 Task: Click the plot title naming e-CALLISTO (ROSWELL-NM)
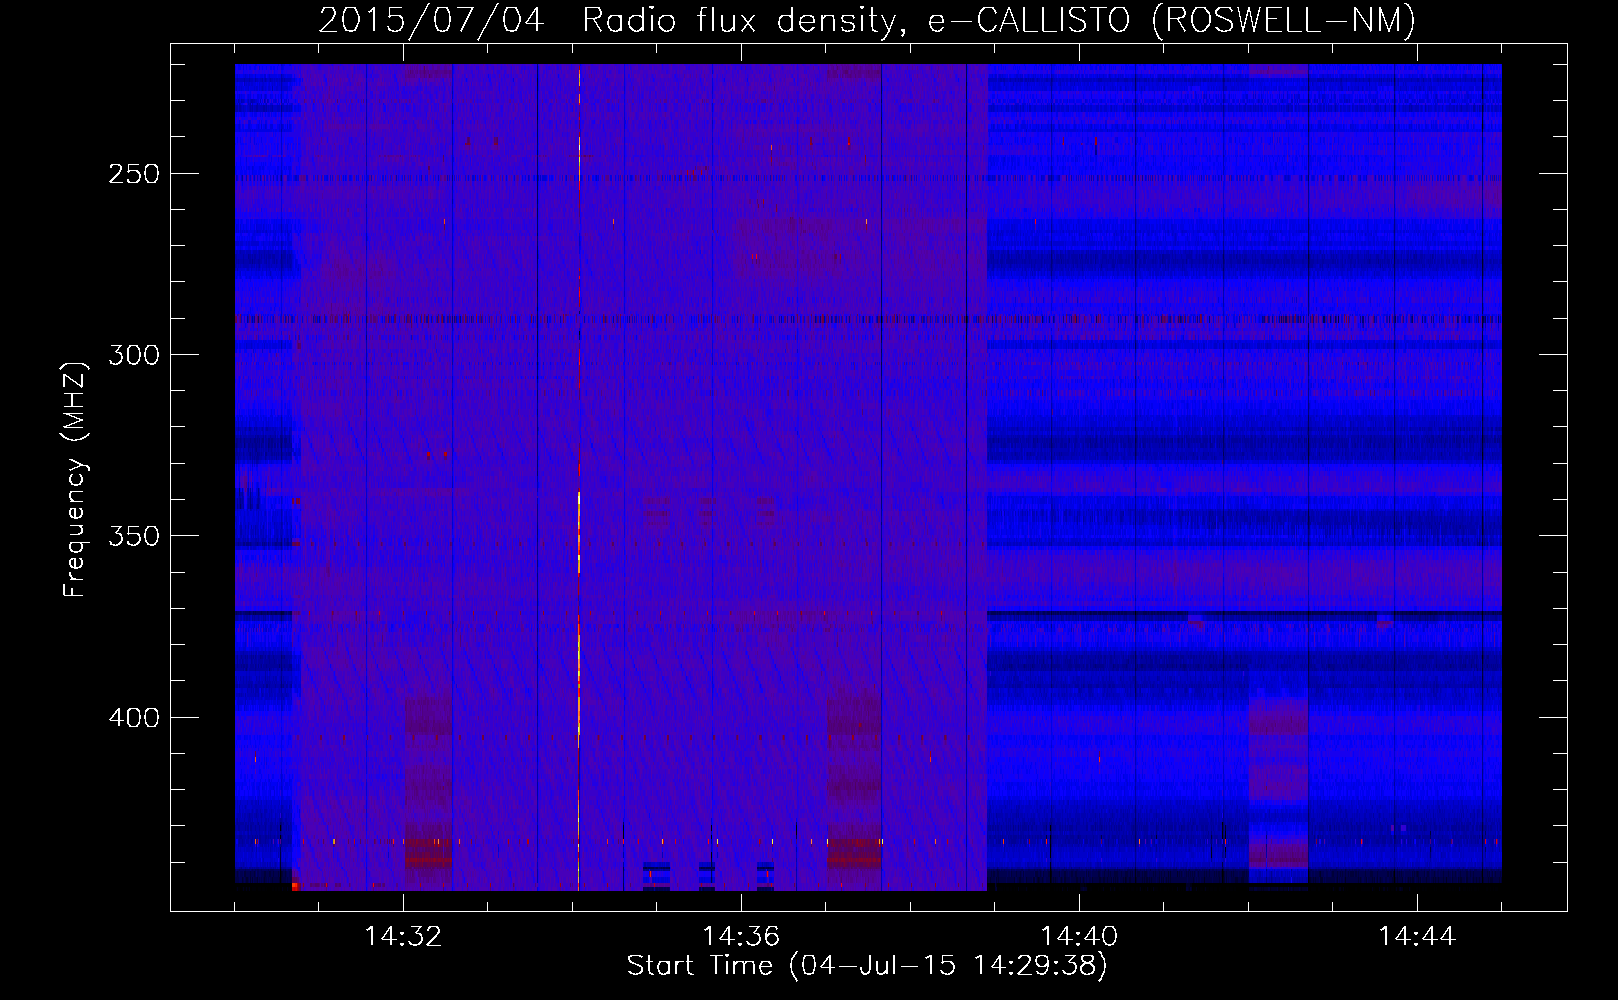tap(867, 20)
